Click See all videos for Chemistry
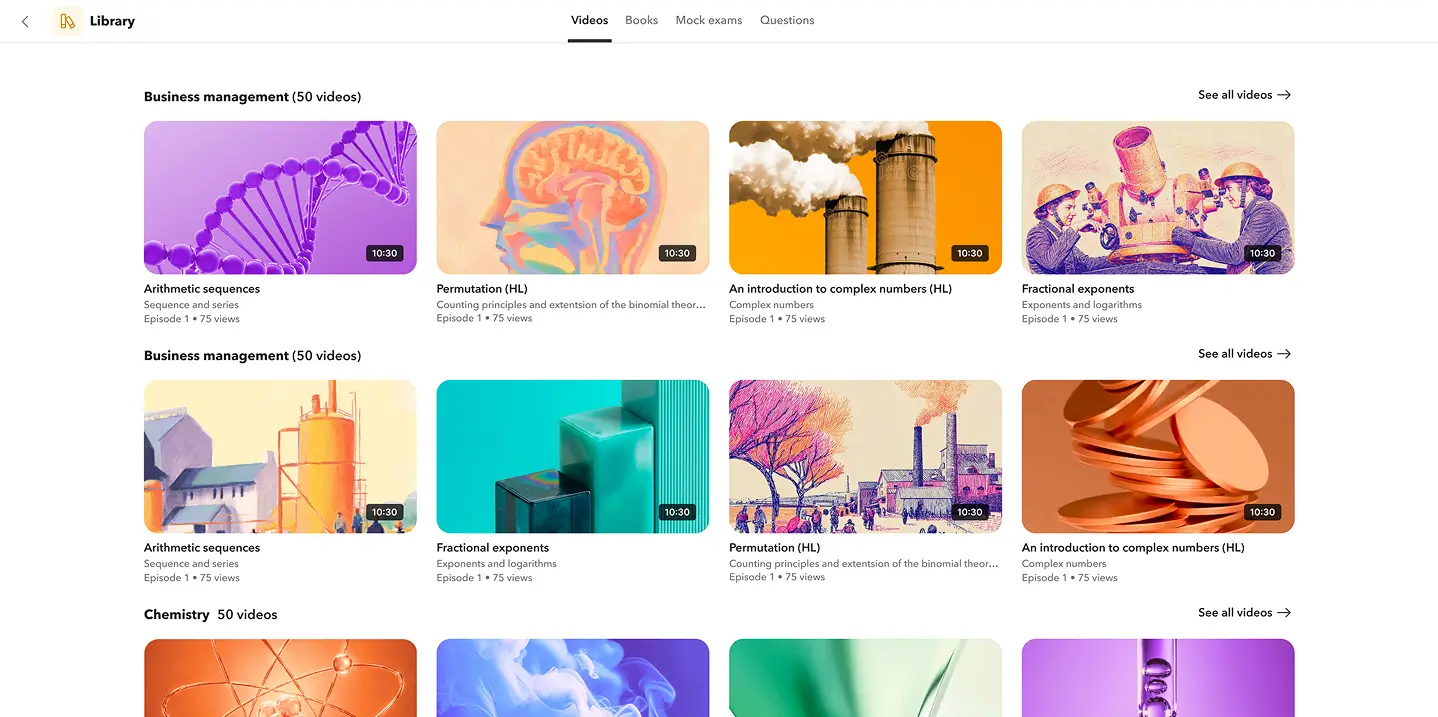1438x717 pixels. tap(1244, 613)
